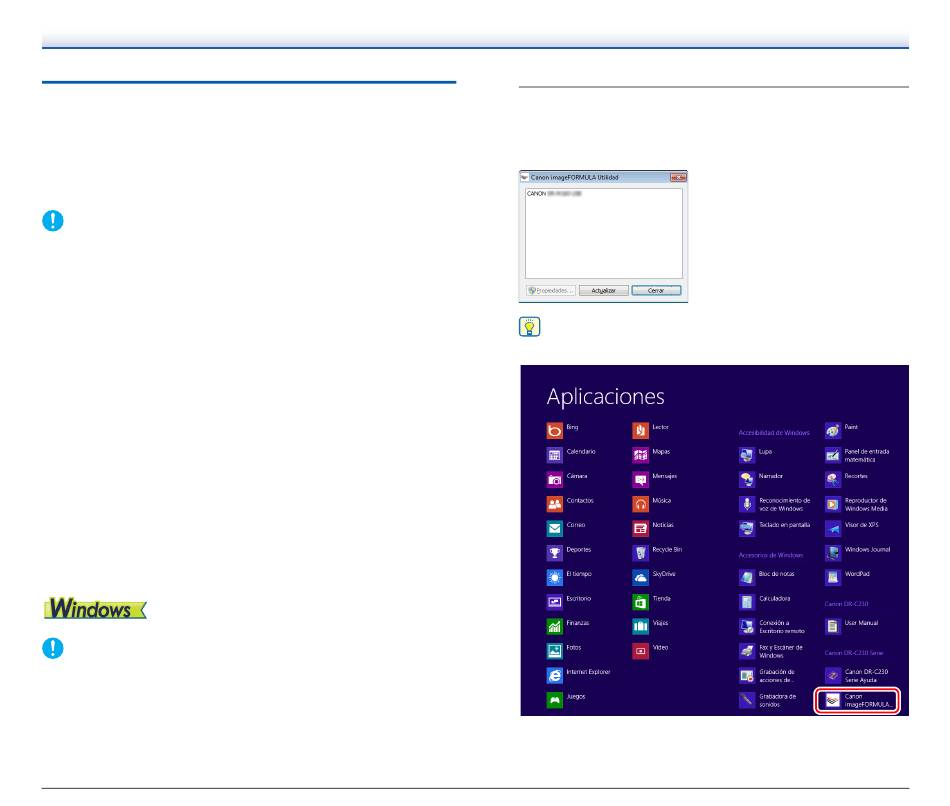Screen dimensions: 950x806
Task: Launch the Fotos app
Action: pyautogui.click(x=563, y=651)
